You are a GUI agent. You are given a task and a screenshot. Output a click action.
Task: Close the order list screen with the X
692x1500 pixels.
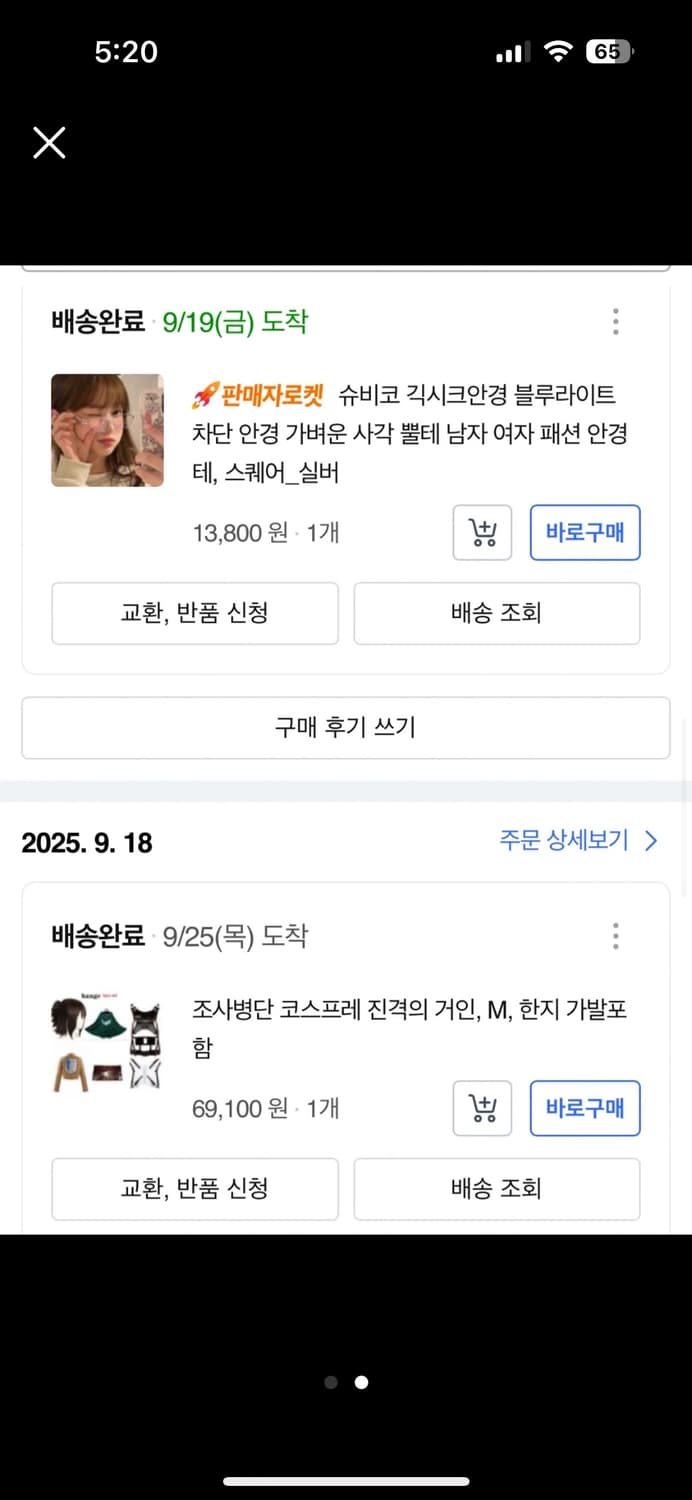pyautogui.click(x=48, y=143)
